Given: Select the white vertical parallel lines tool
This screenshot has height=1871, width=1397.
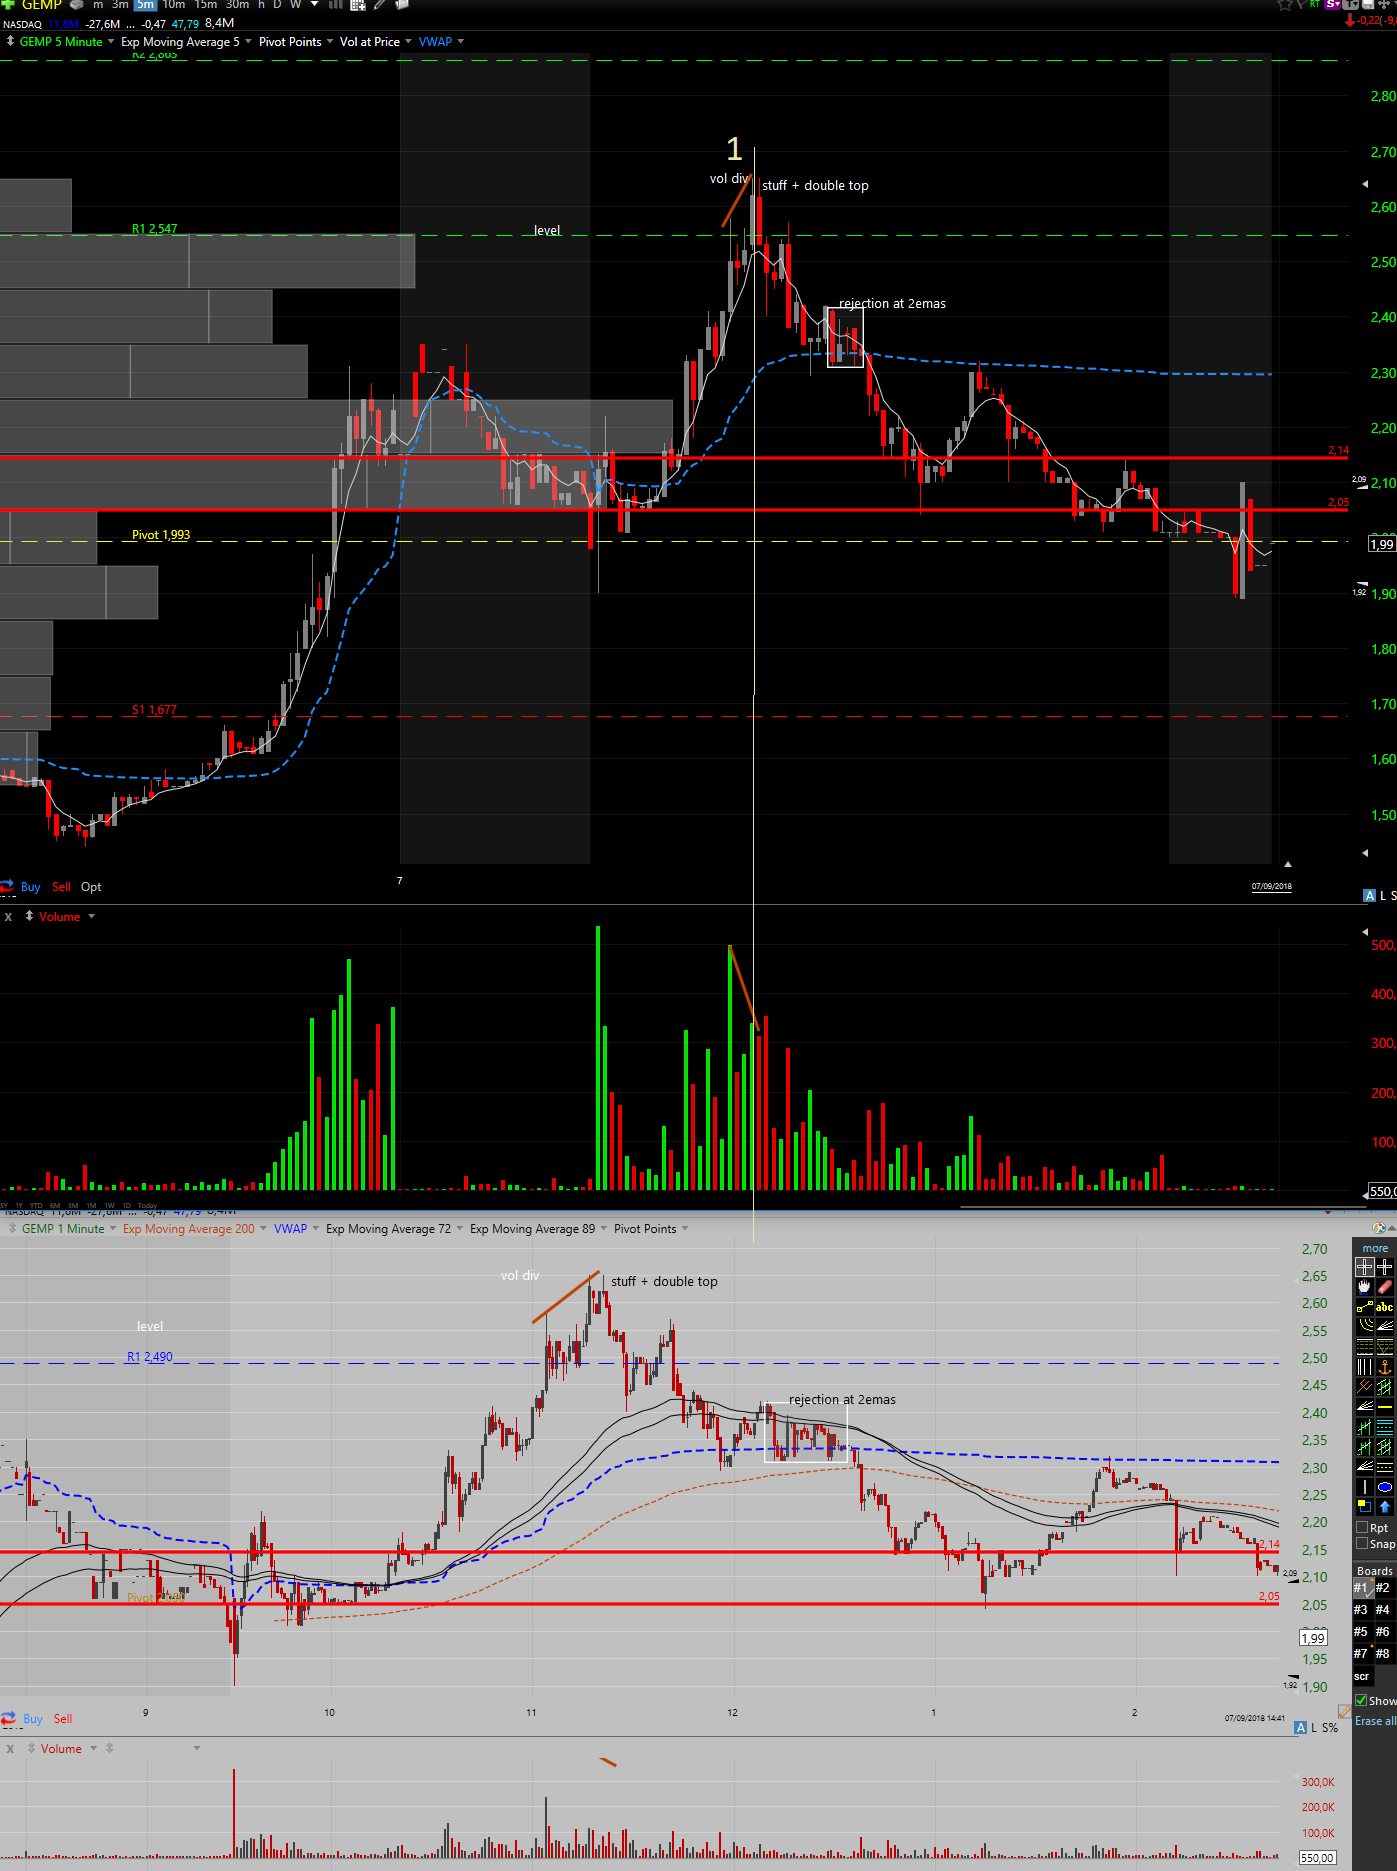Looking at the screenshot, I should tap(1364, 1365).
